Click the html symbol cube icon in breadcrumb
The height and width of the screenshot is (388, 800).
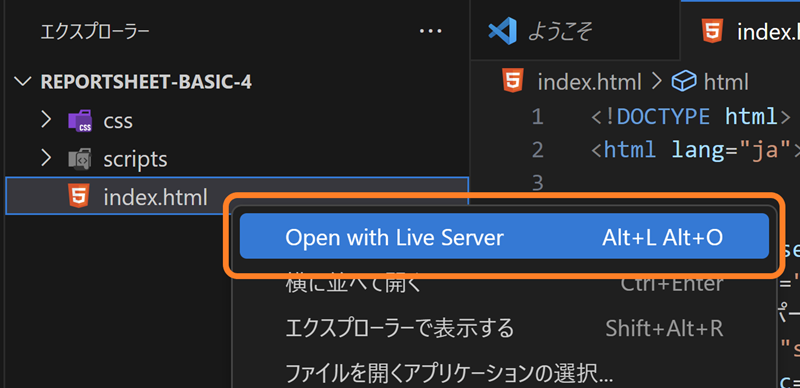tap(684, 82)
